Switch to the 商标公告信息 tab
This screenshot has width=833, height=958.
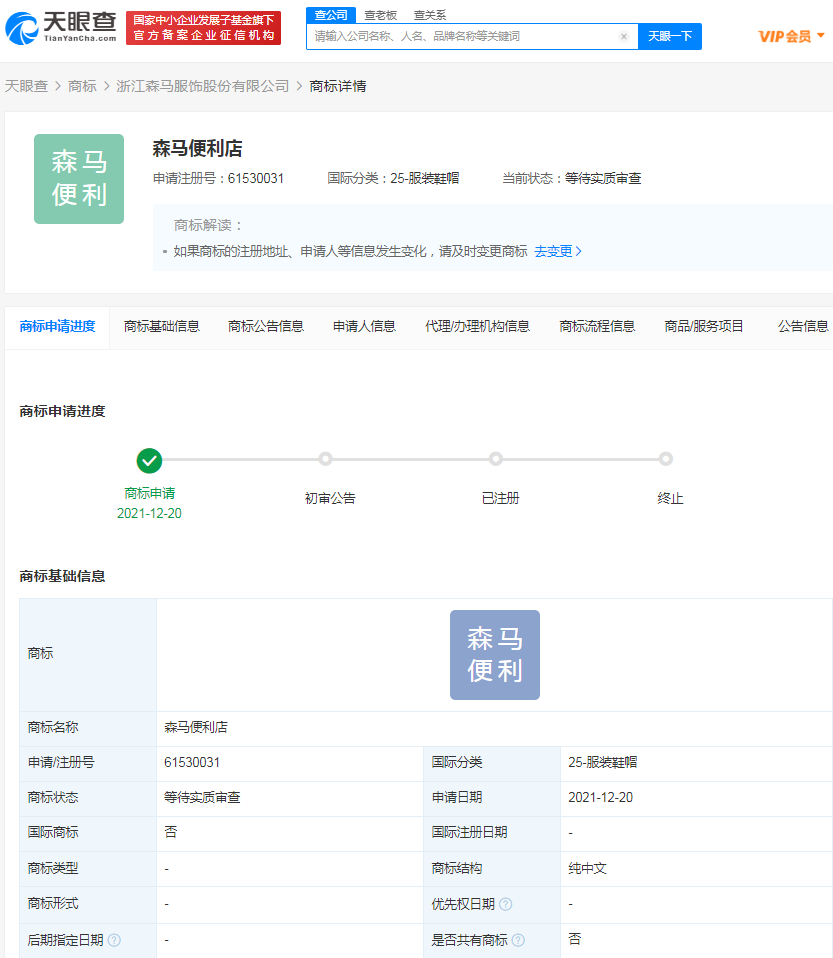pos(266,327)
